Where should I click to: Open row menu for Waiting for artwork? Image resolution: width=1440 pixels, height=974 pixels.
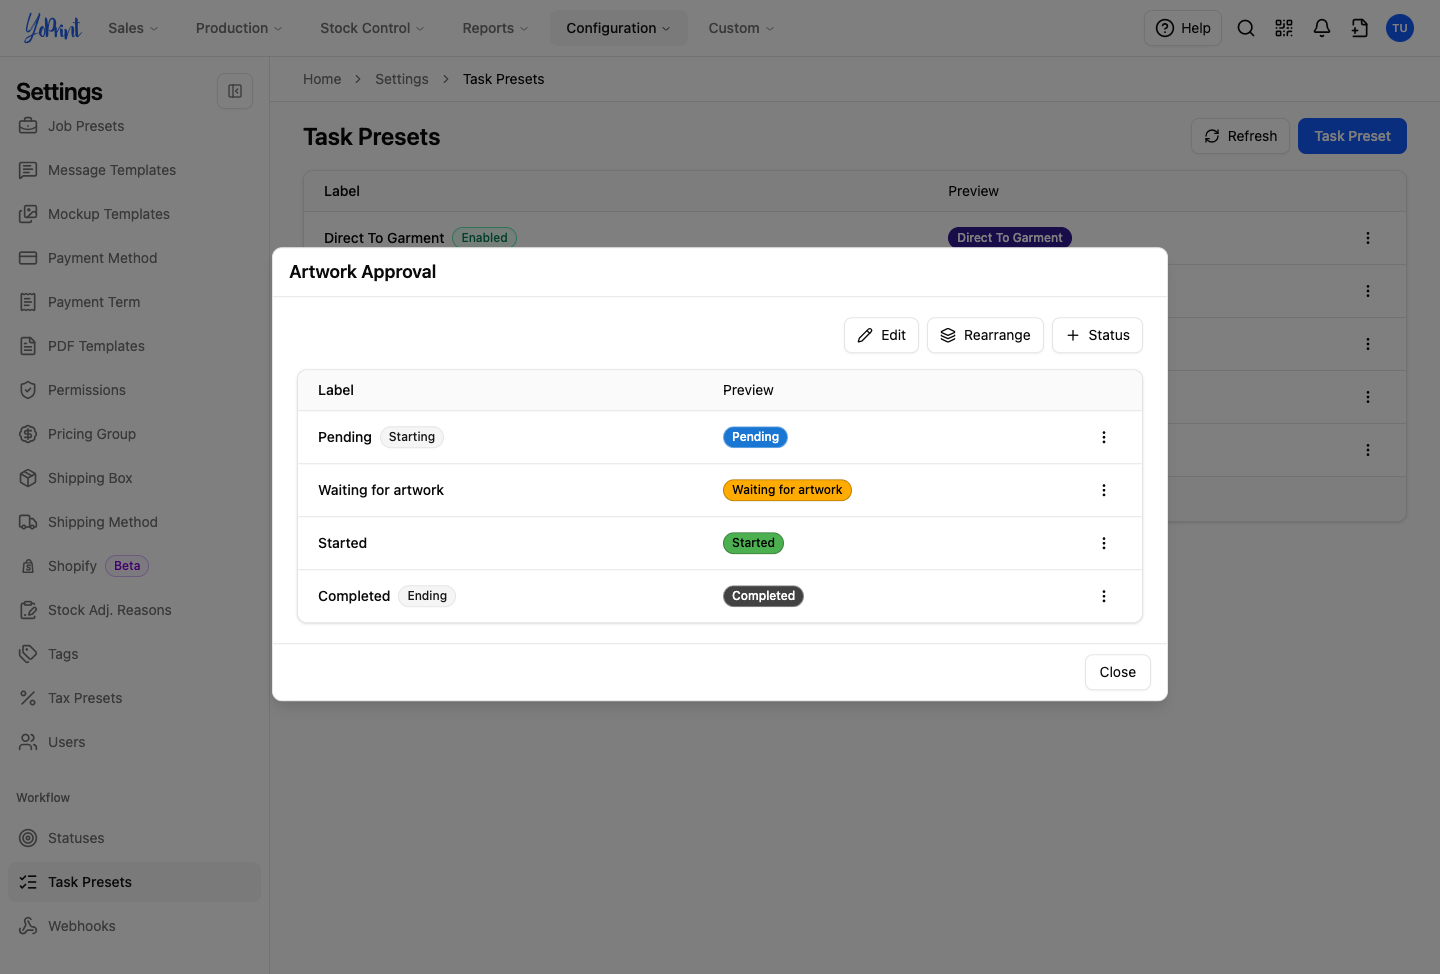point(1103,490)
